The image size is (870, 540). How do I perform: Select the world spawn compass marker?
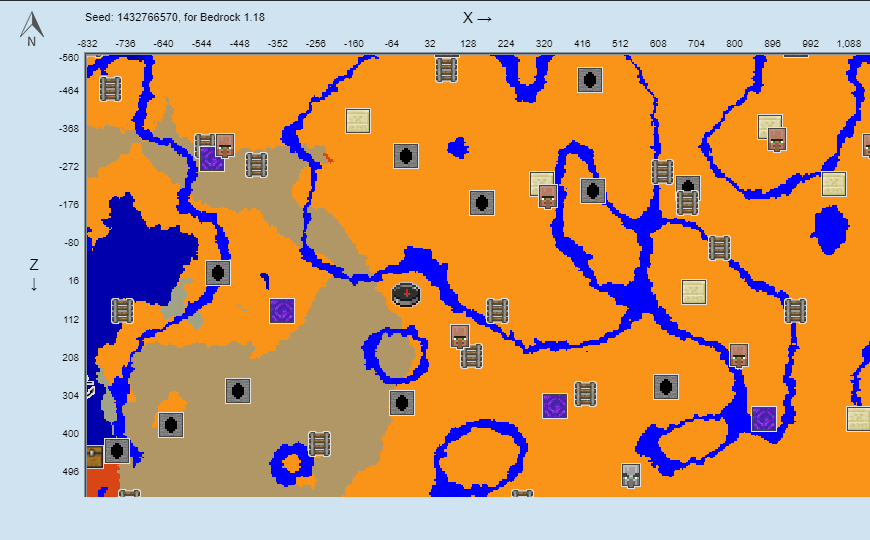(x=407, y=293)
